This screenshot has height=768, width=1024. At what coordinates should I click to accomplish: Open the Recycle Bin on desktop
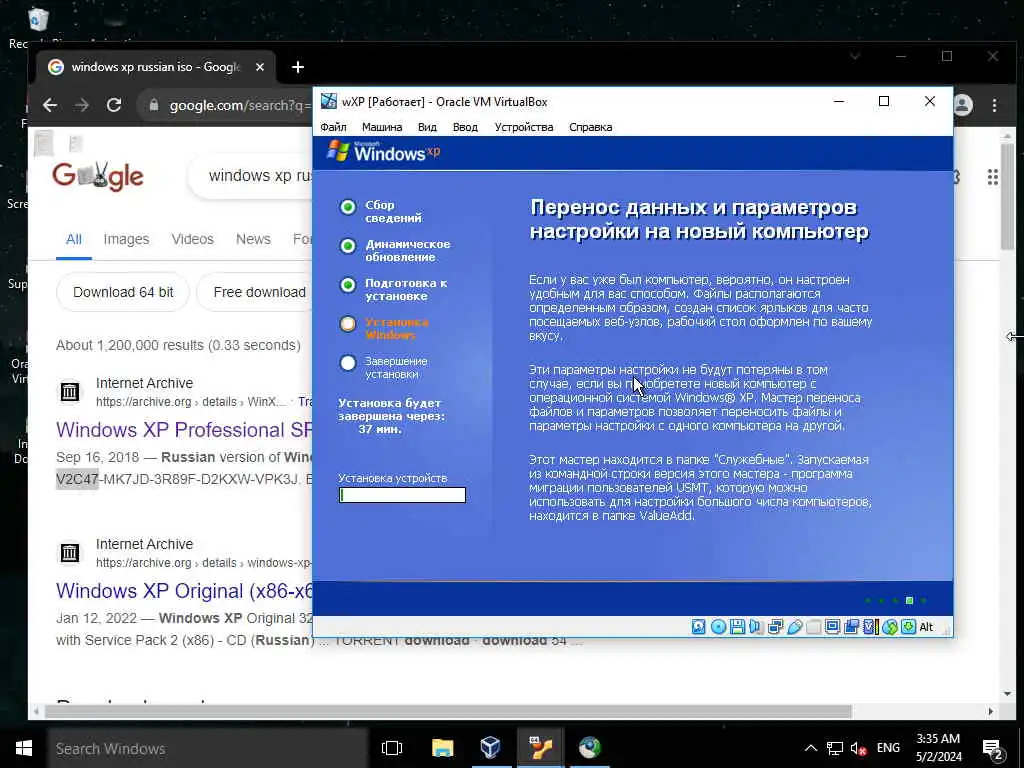pyautogui.click(x=37, y=20)
